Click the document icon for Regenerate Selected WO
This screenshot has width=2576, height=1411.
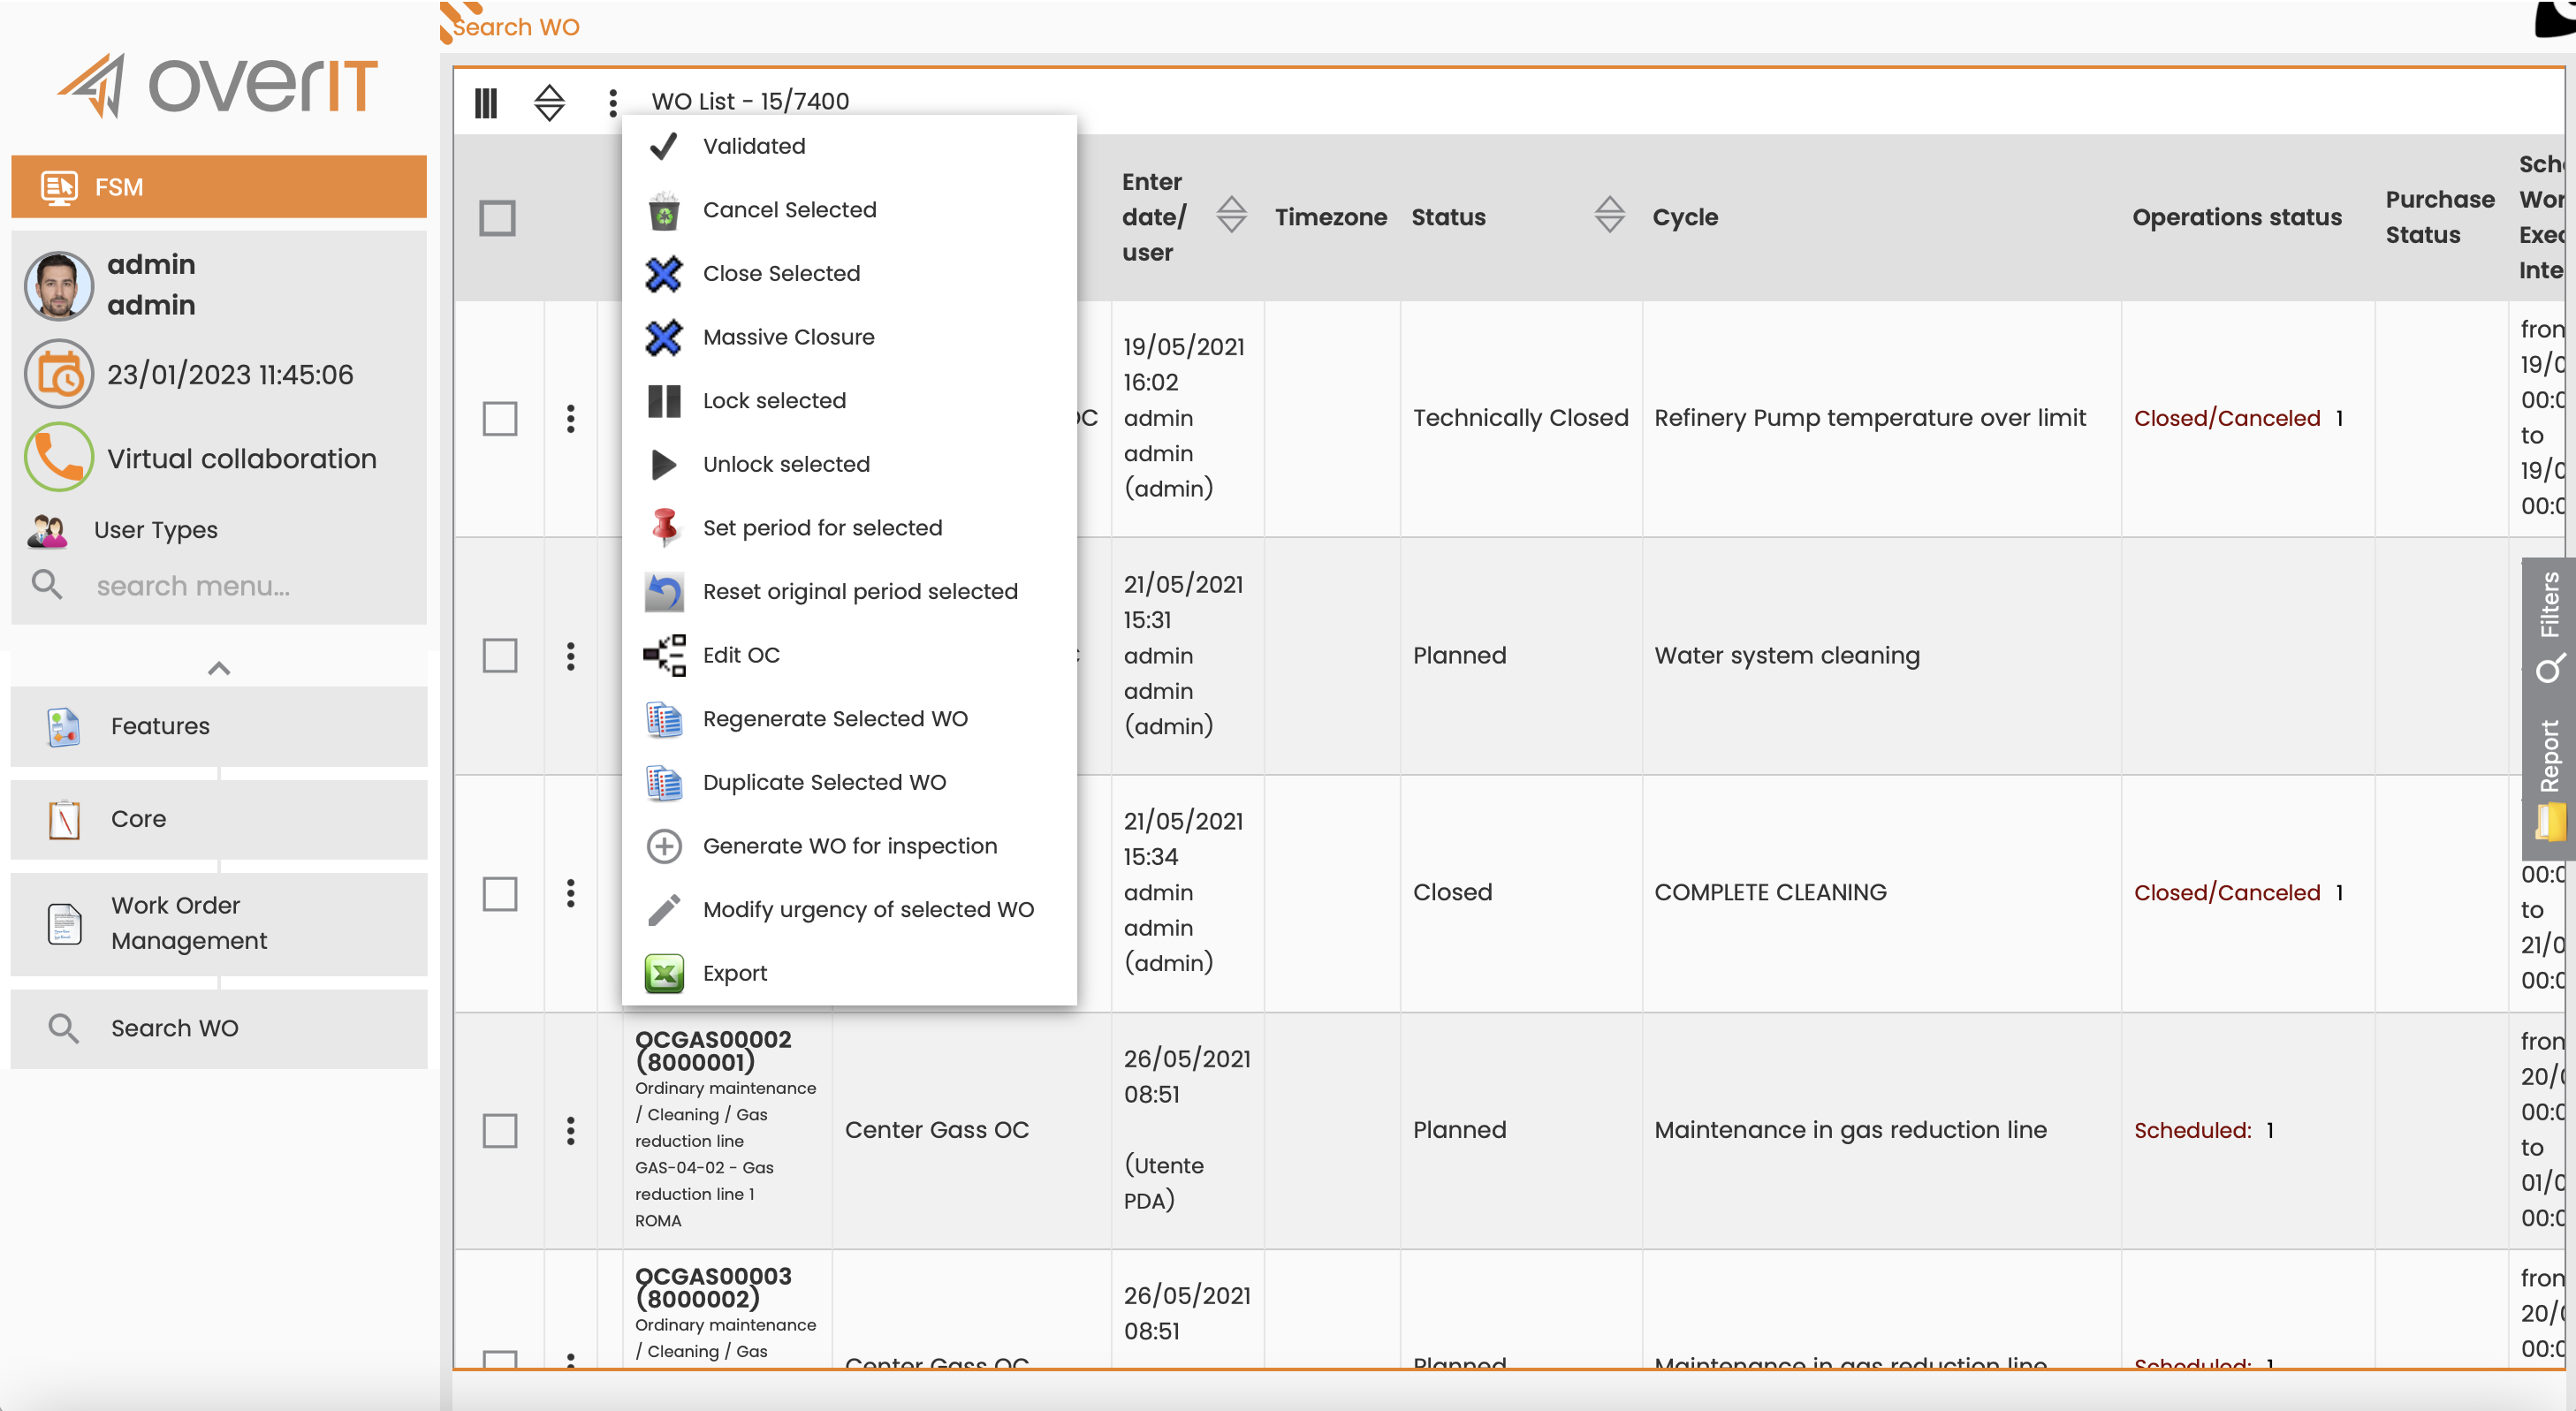click(664, 719)
